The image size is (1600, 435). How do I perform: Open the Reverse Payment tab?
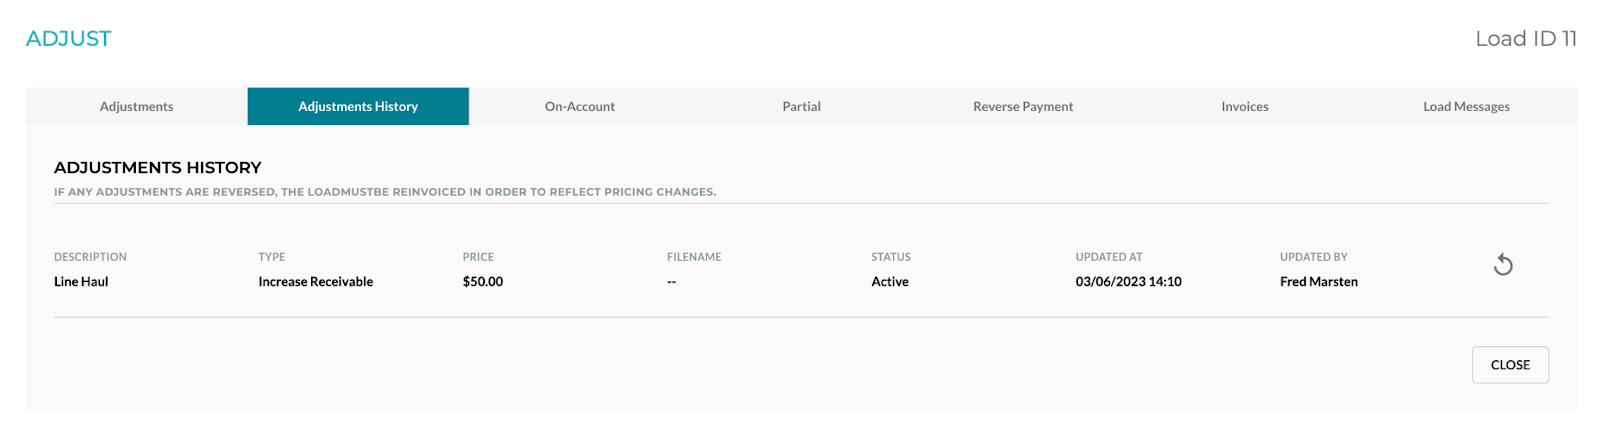[x=1023, y=106]
